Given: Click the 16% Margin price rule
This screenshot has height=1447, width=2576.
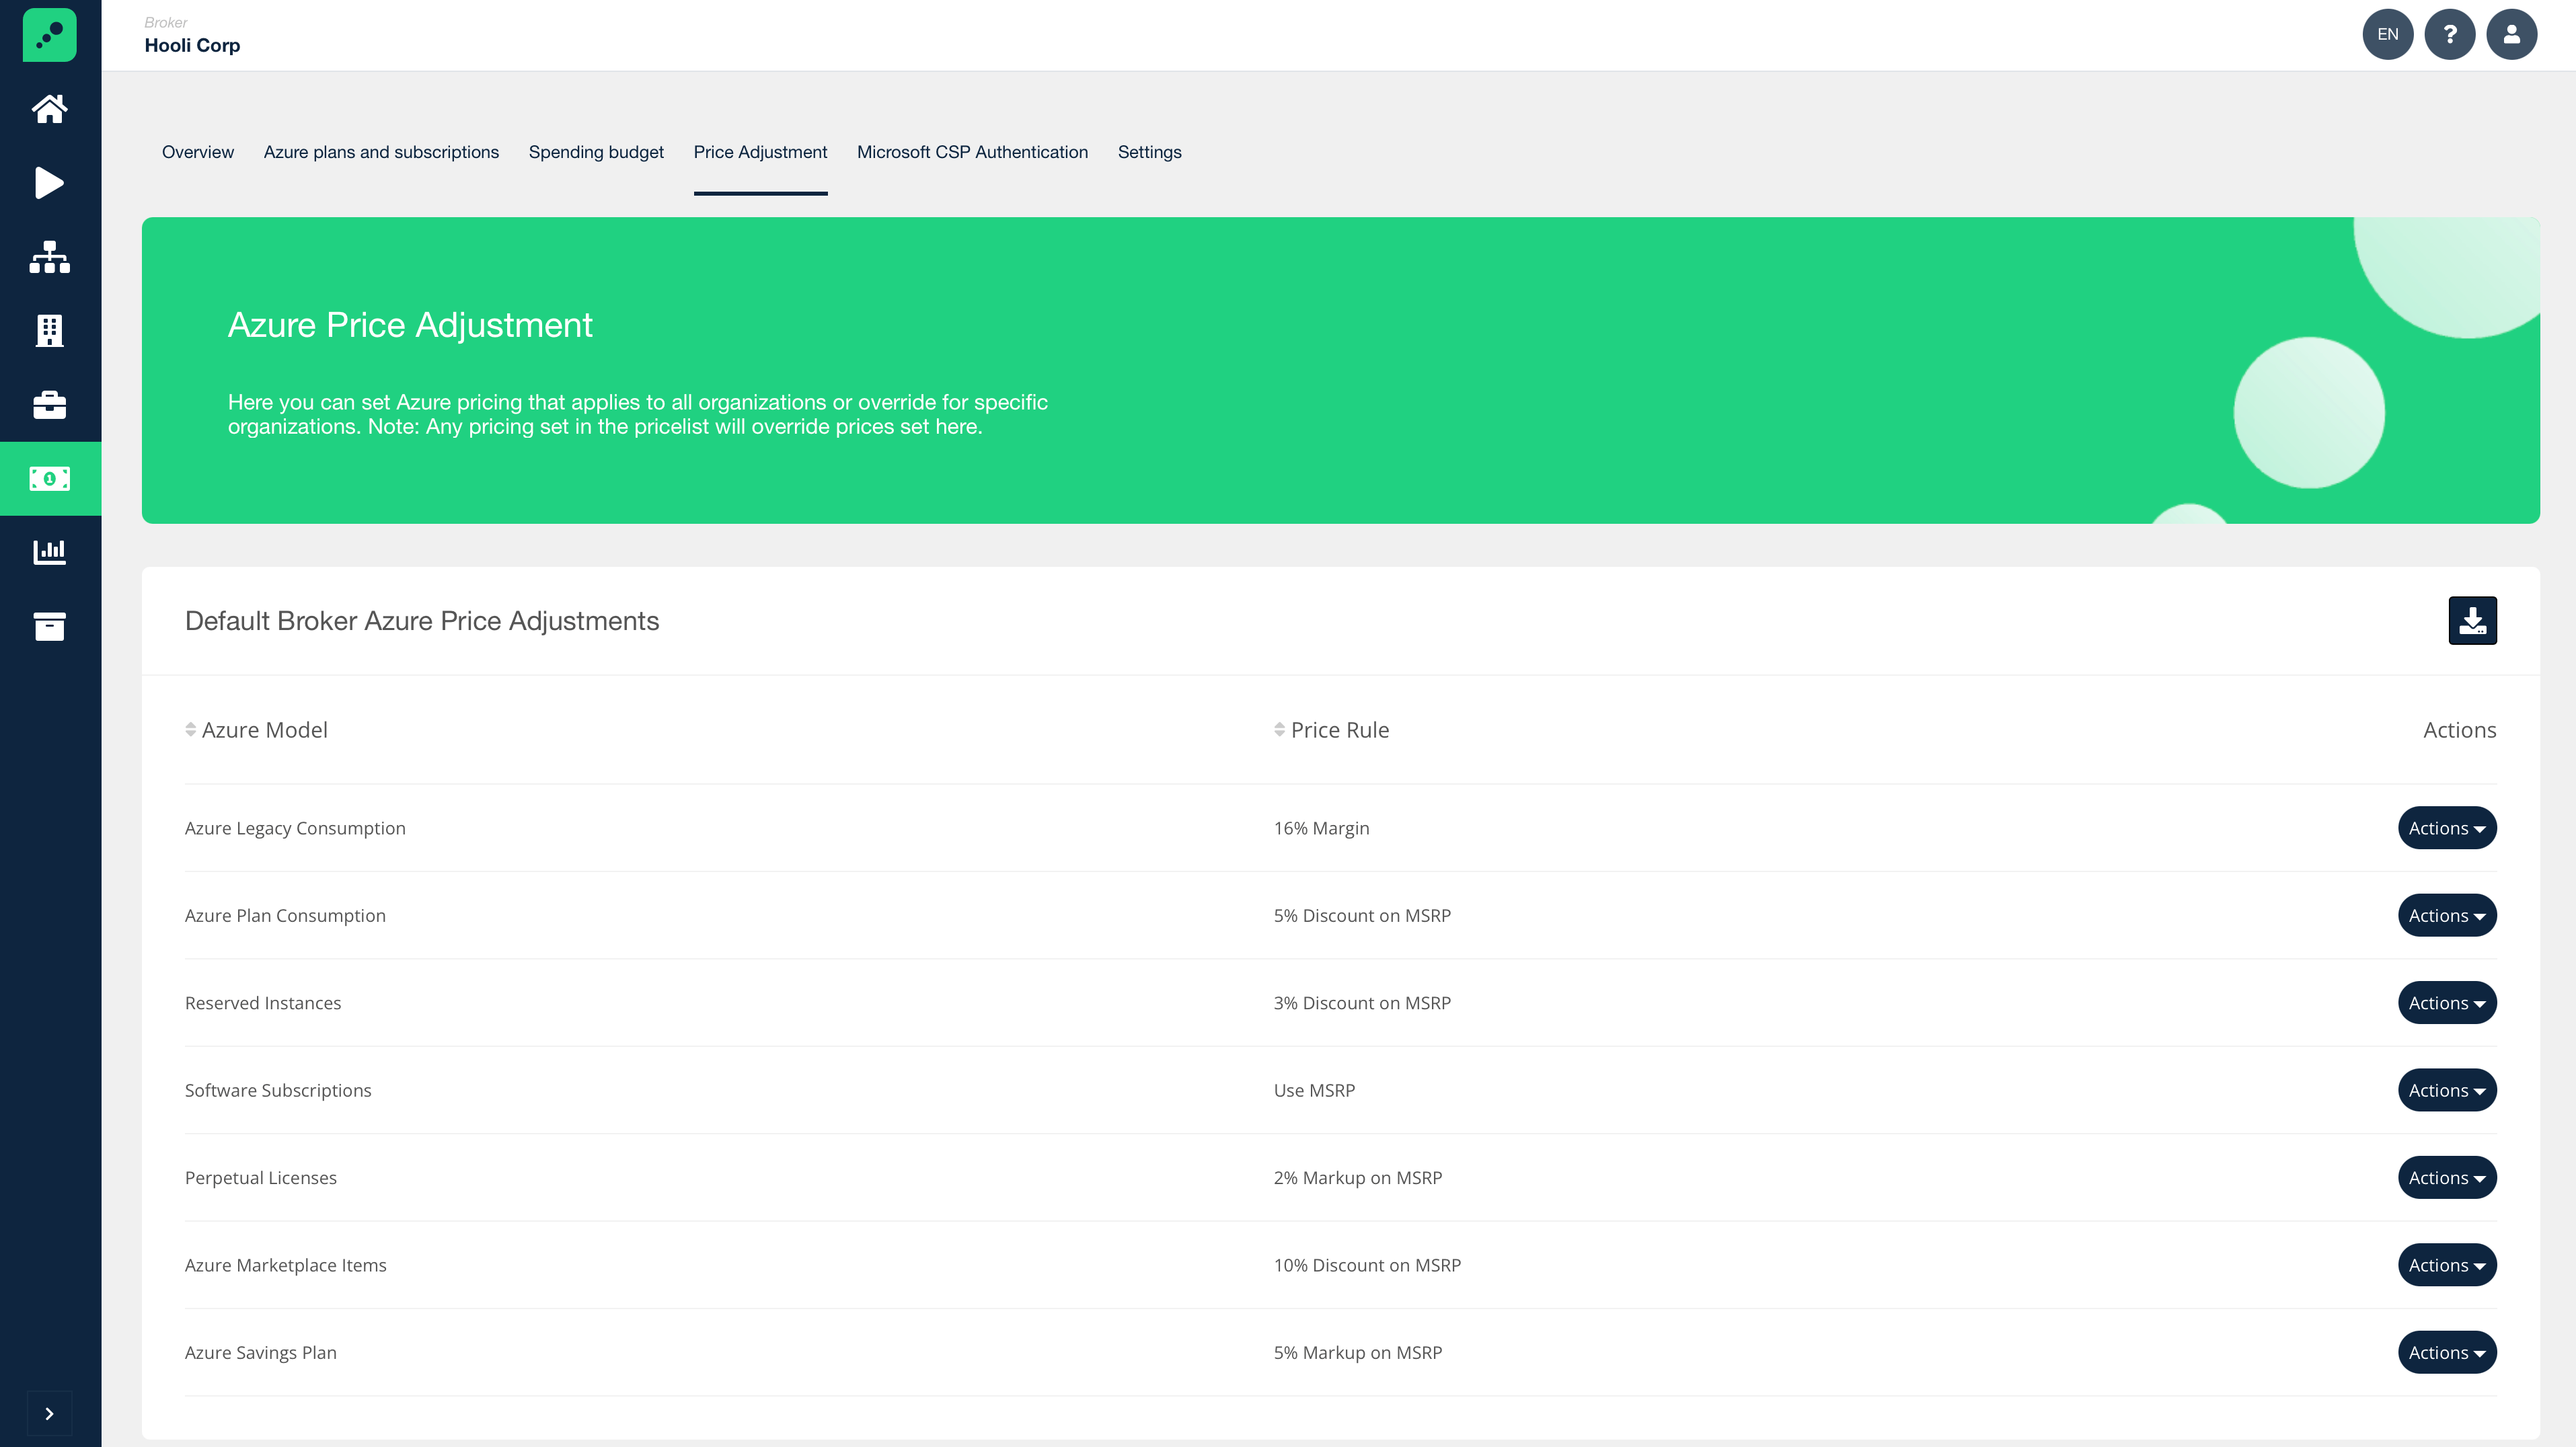Looking at the screenshot, I should pos(1322,828).
